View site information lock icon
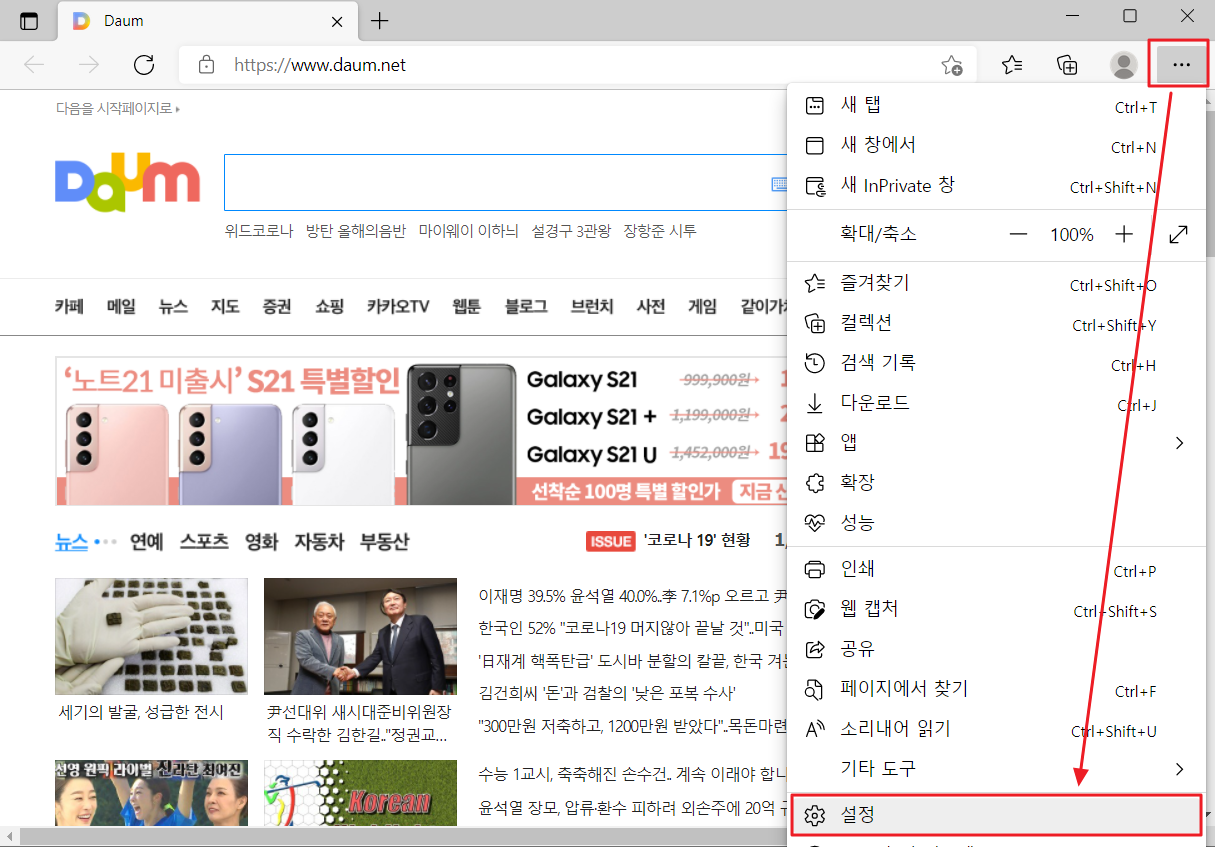Image resolution: width=1215 pixels, height=847 pixels. click(206, 65)
